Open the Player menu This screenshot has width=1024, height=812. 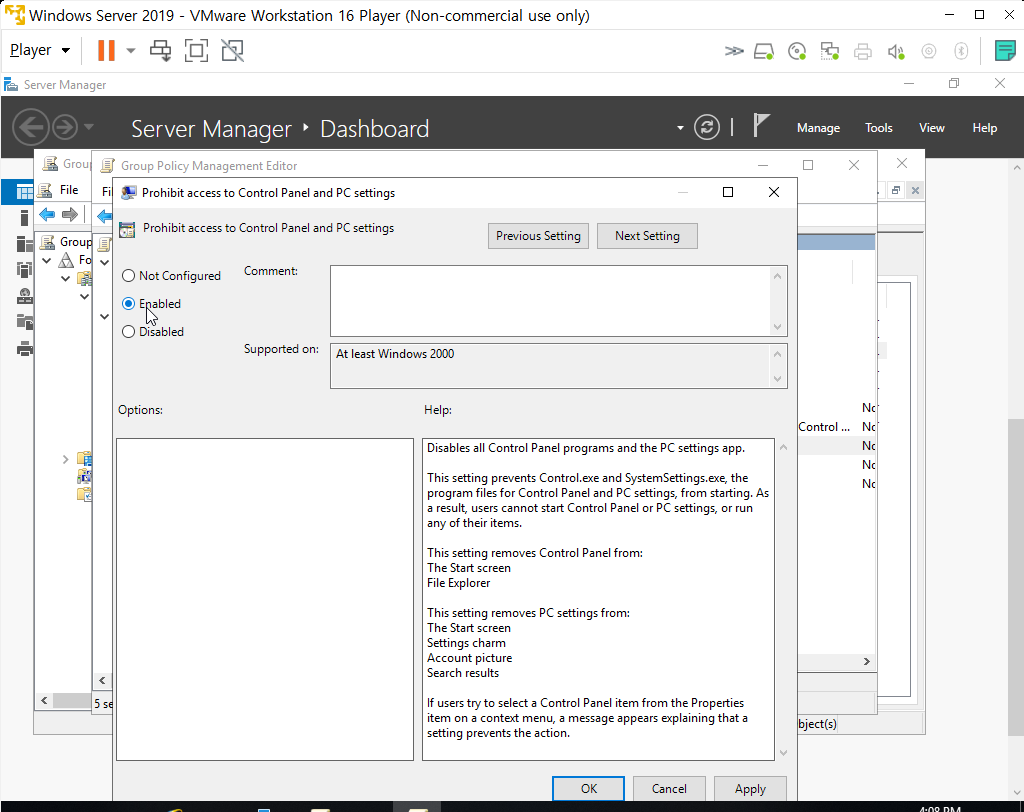point(39,50)
